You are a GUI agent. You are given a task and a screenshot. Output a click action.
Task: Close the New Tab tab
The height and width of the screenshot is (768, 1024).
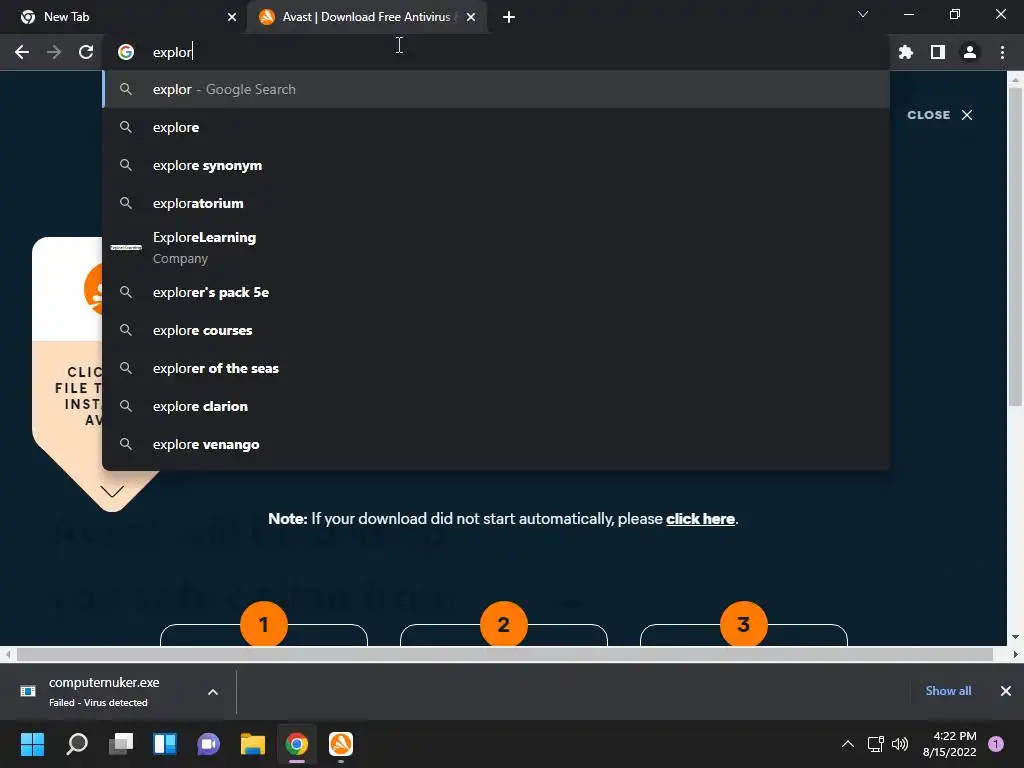(x=232, y=17)
